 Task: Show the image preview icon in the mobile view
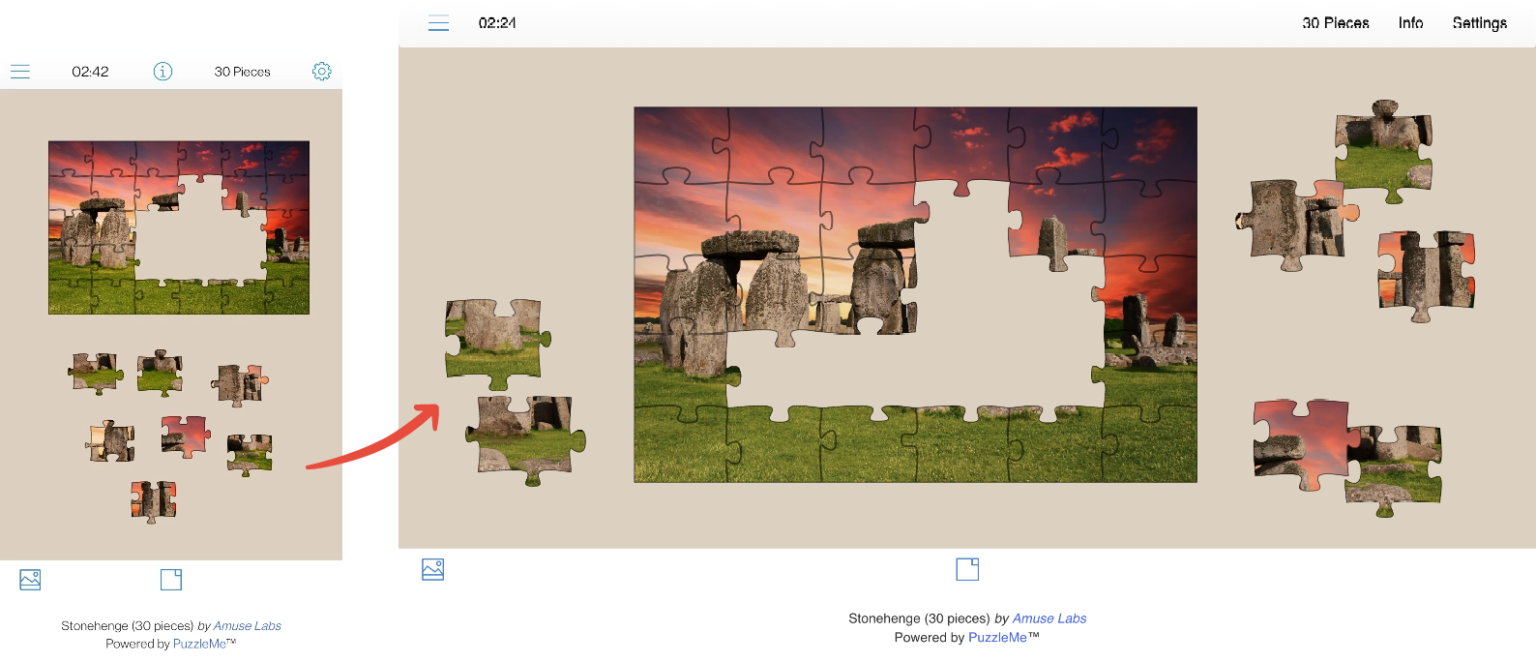click(30, 579)
